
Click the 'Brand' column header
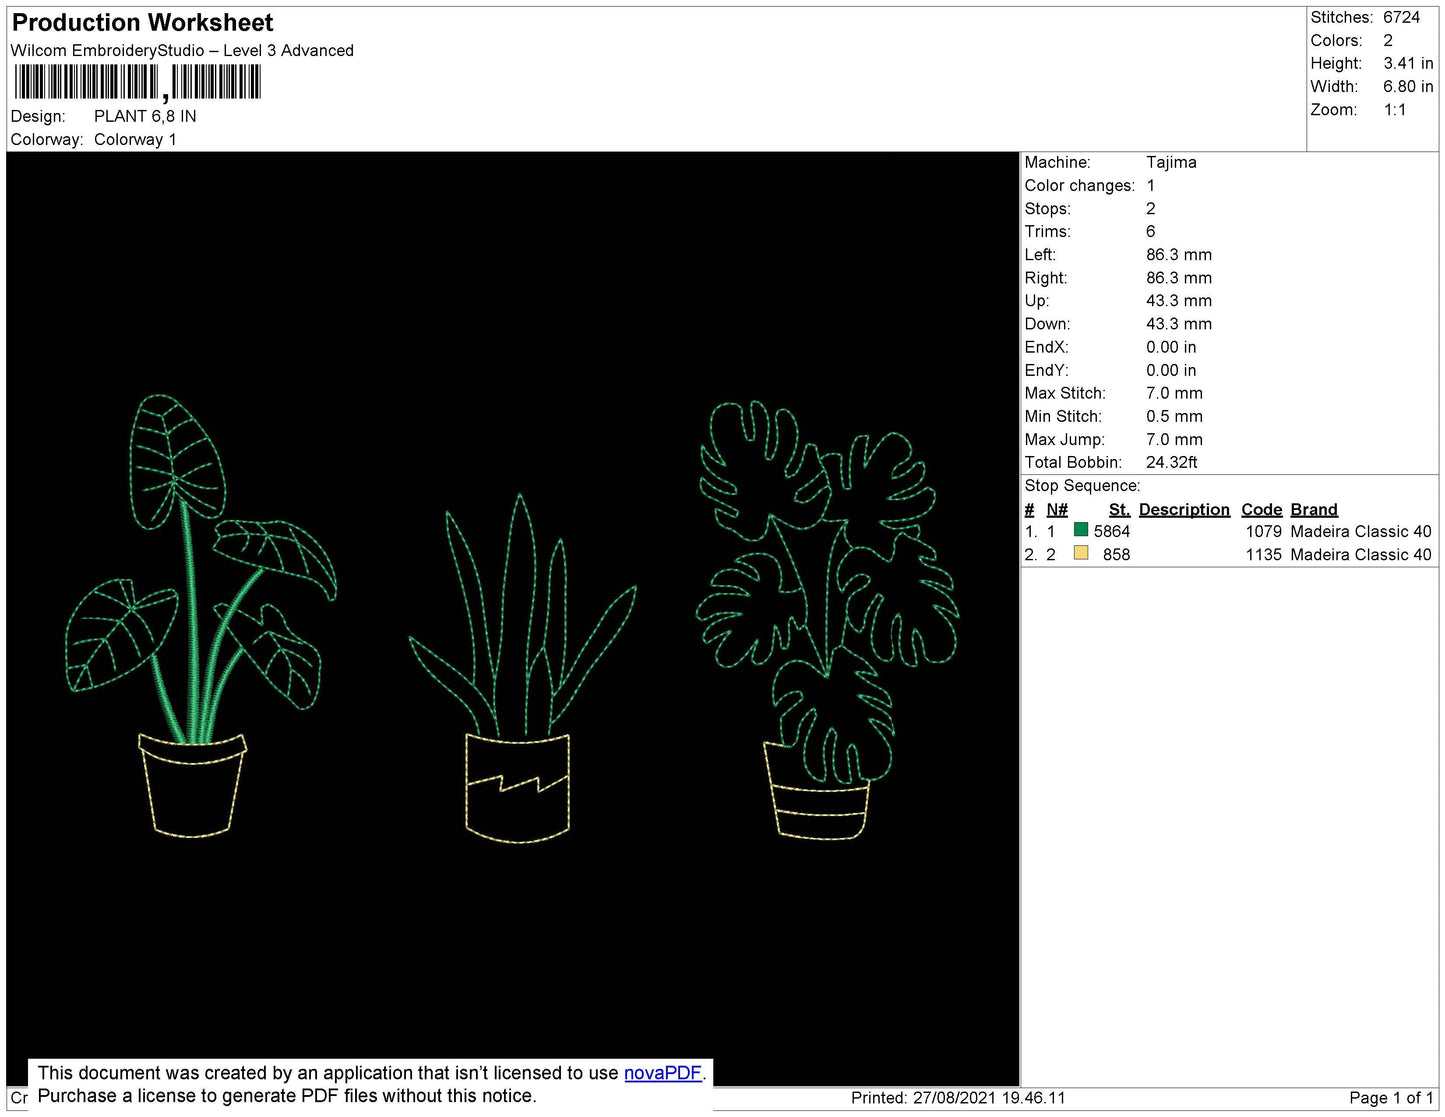pos(1314,509)
